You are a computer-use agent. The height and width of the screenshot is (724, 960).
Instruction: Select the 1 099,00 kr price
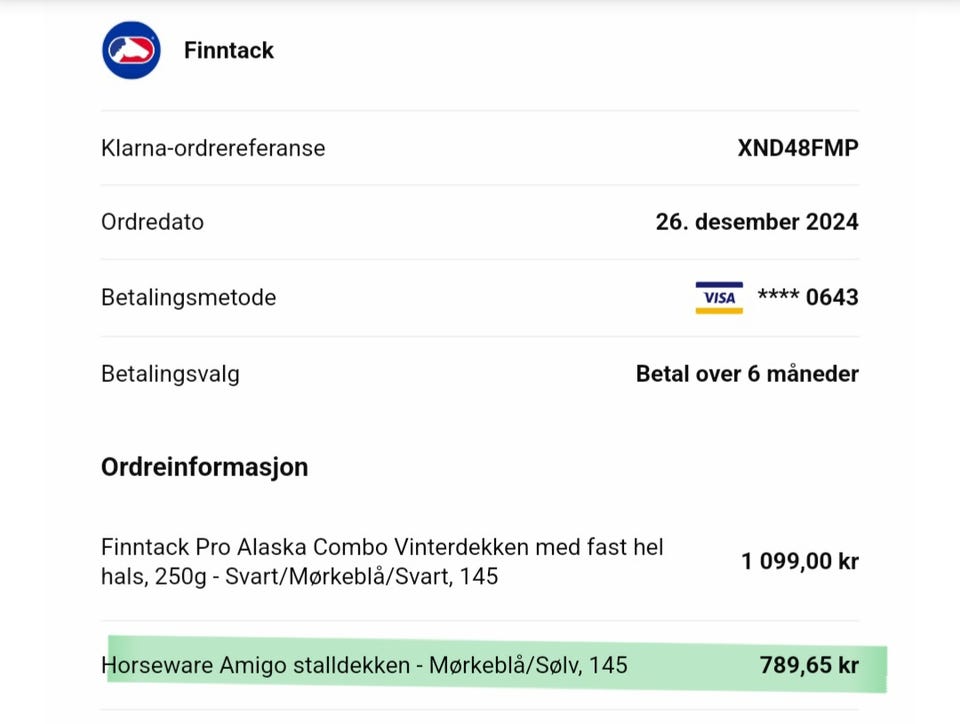click(x=799, y=561)
